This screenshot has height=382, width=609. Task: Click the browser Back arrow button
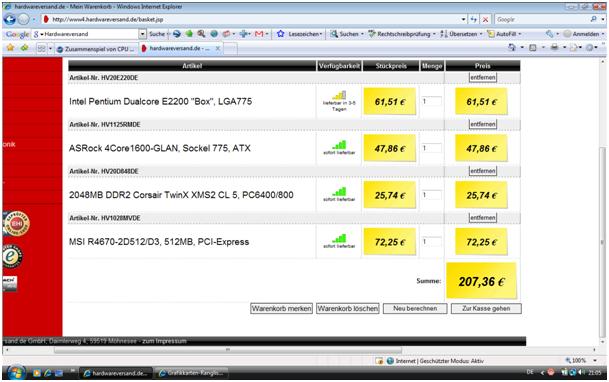[x=10, y=19]
